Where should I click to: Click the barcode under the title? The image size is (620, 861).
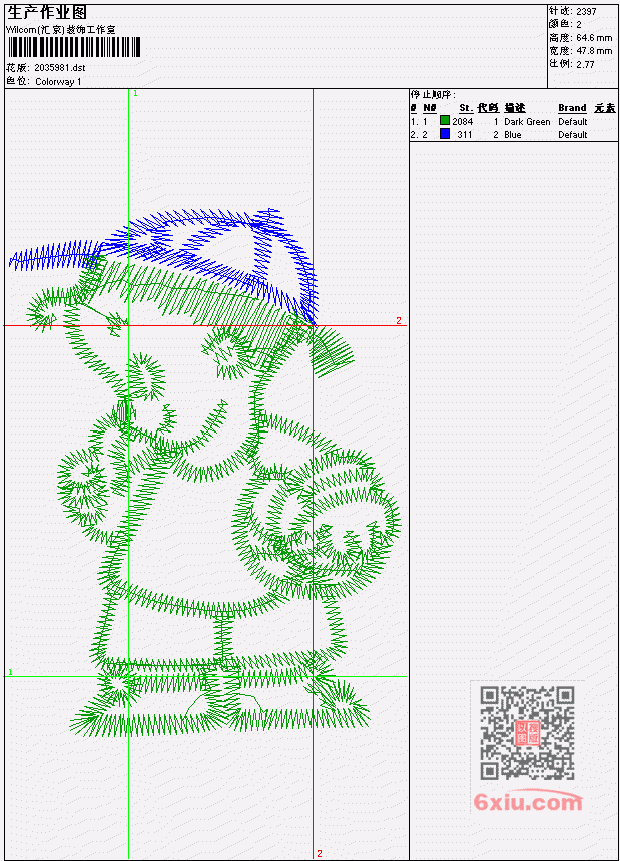point(74,47)
